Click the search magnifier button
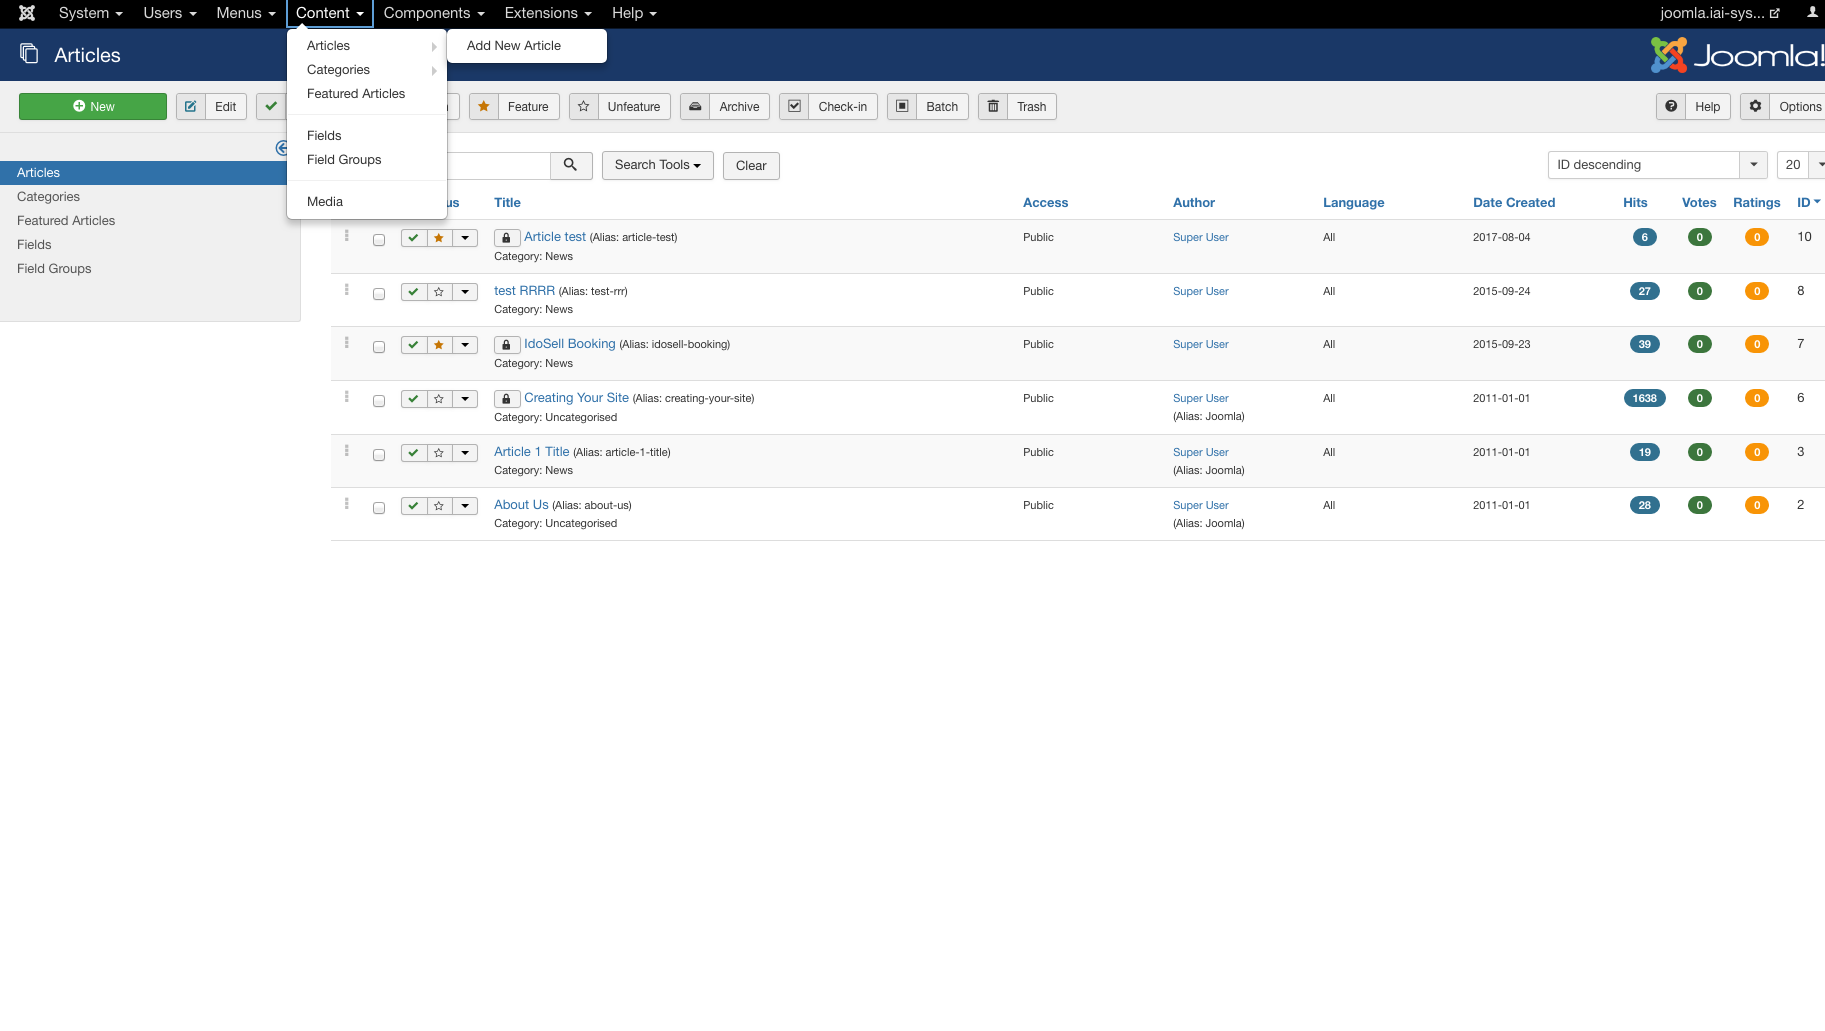 [571, 165]
